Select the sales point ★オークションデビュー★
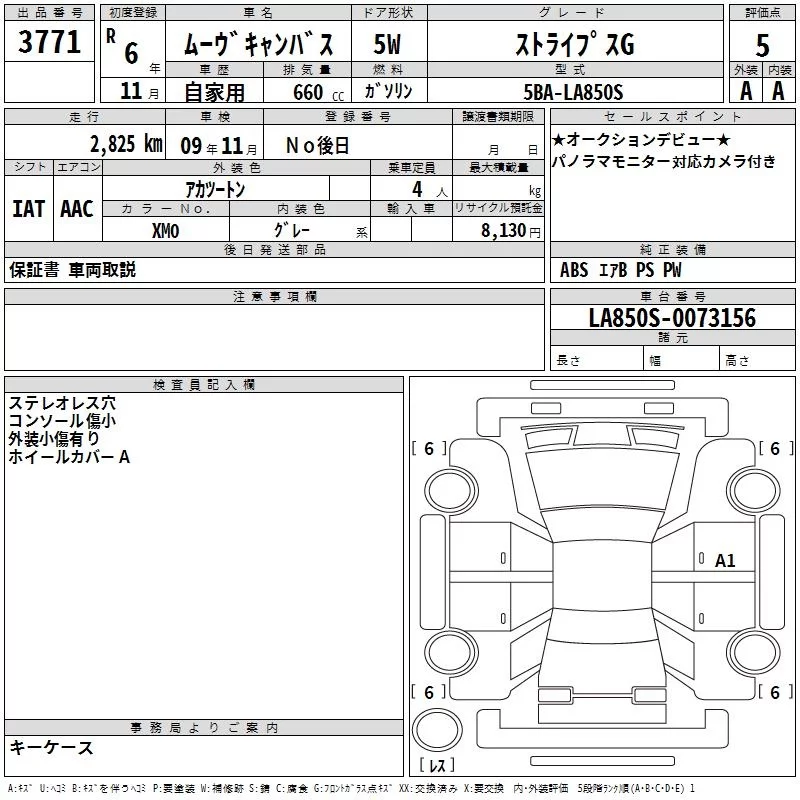Image resolution: width=800 pixels, height=800 pixels. 641,139
